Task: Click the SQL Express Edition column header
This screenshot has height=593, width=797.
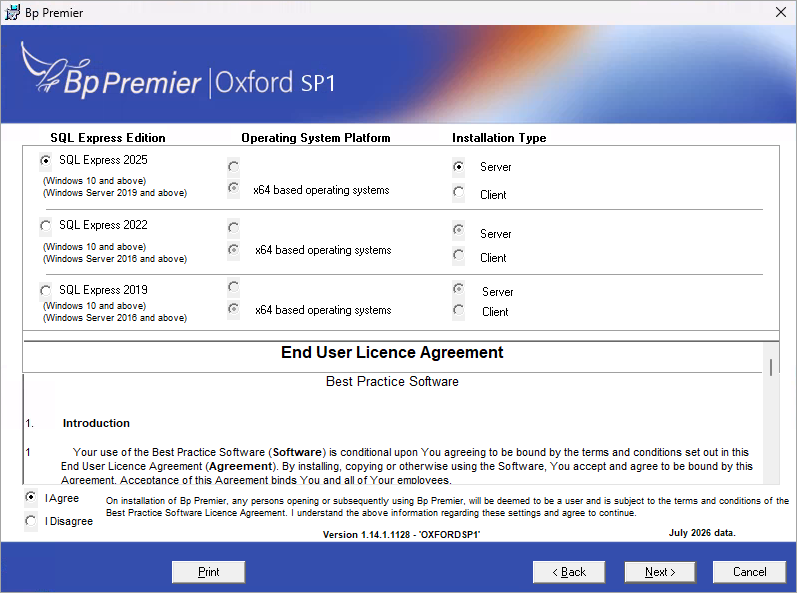Action: [x=108, y=138]
